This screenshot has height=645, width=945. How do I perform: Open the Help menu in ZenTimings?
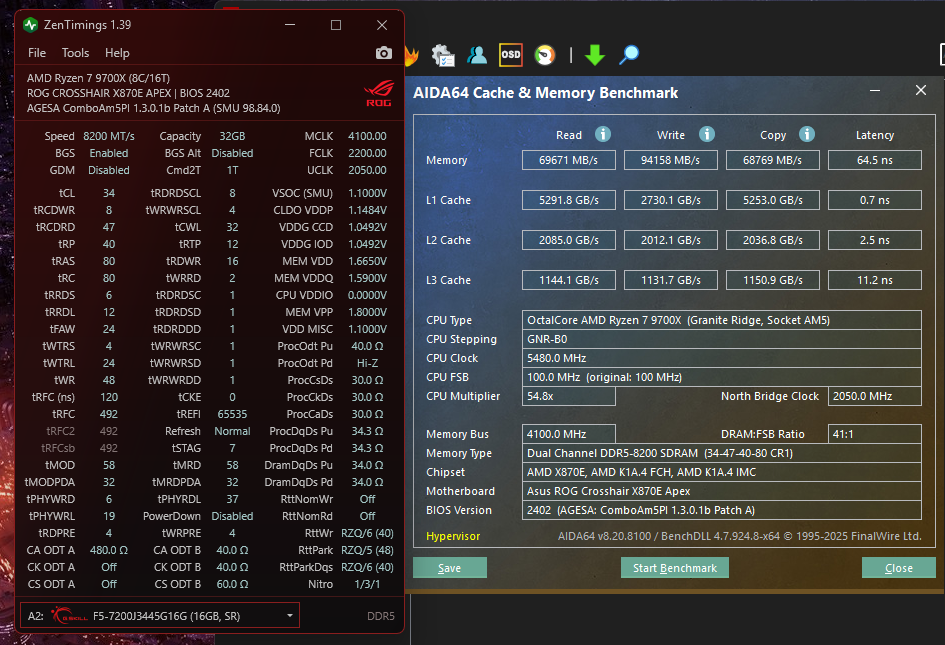tap(117, 53)
